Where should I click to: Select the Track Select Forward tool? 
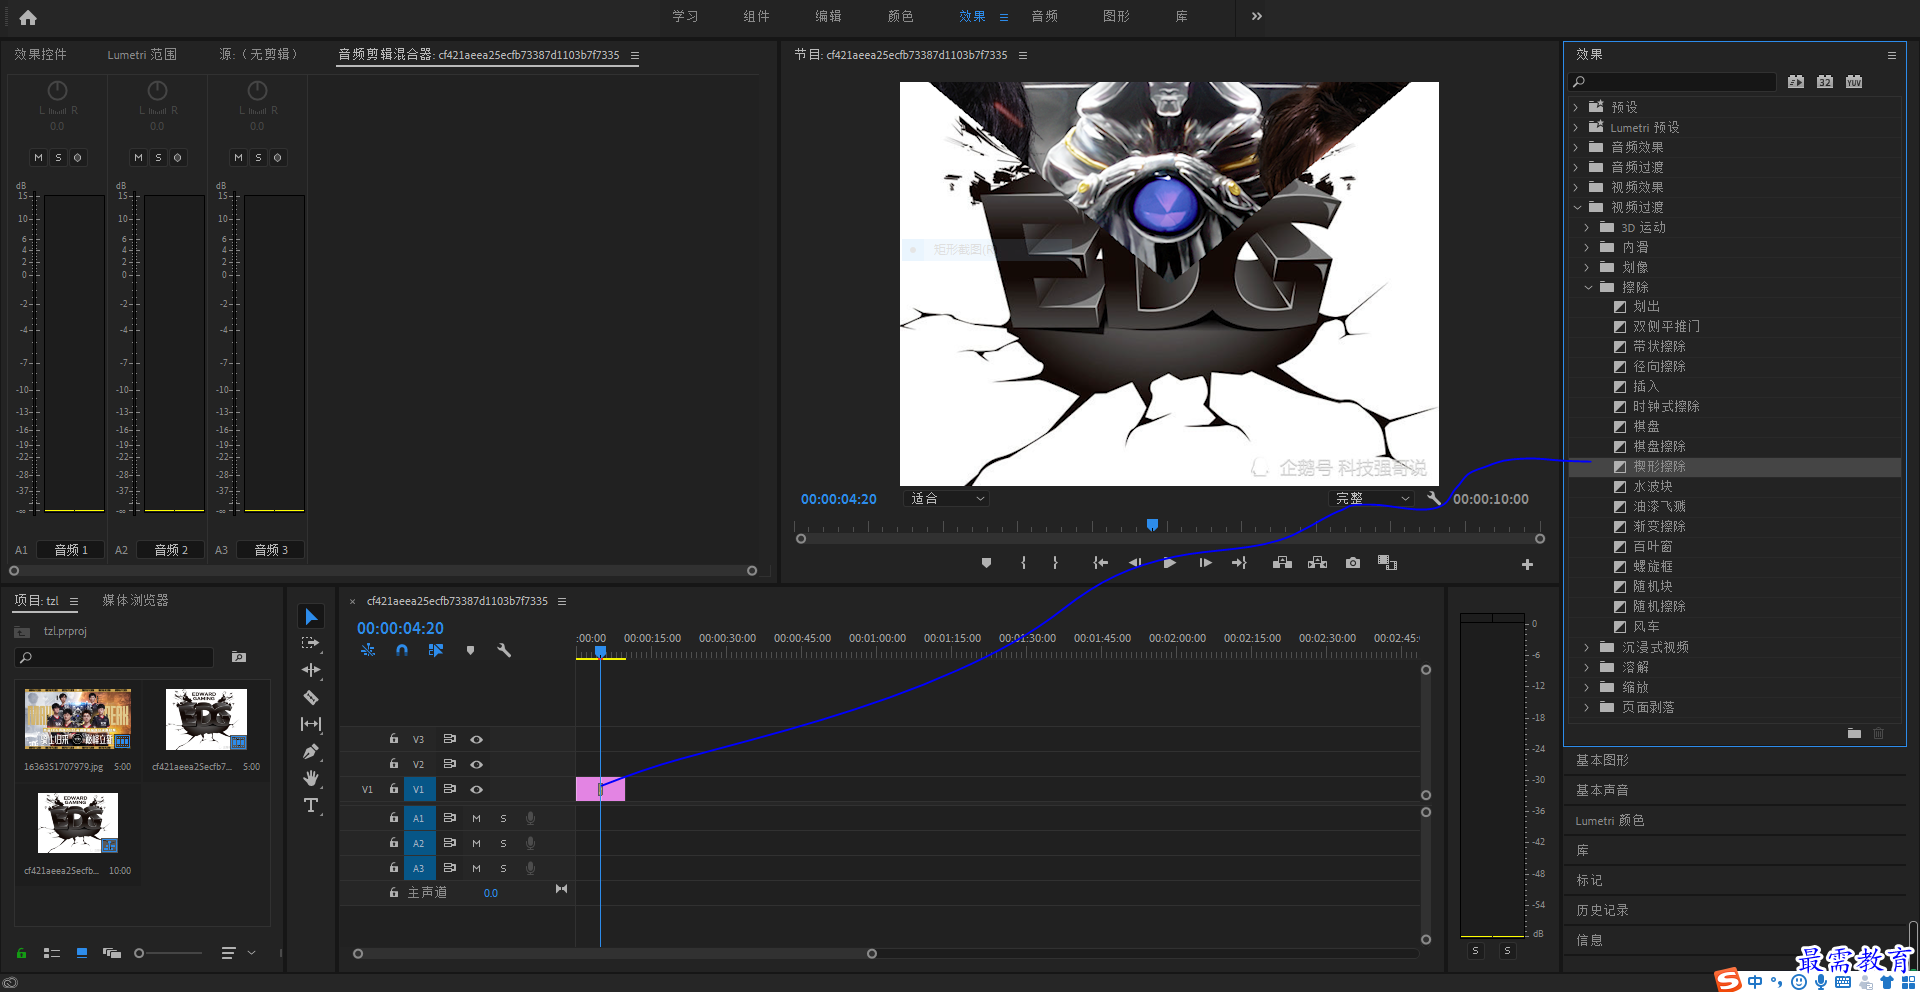click(x=311, y=643)
